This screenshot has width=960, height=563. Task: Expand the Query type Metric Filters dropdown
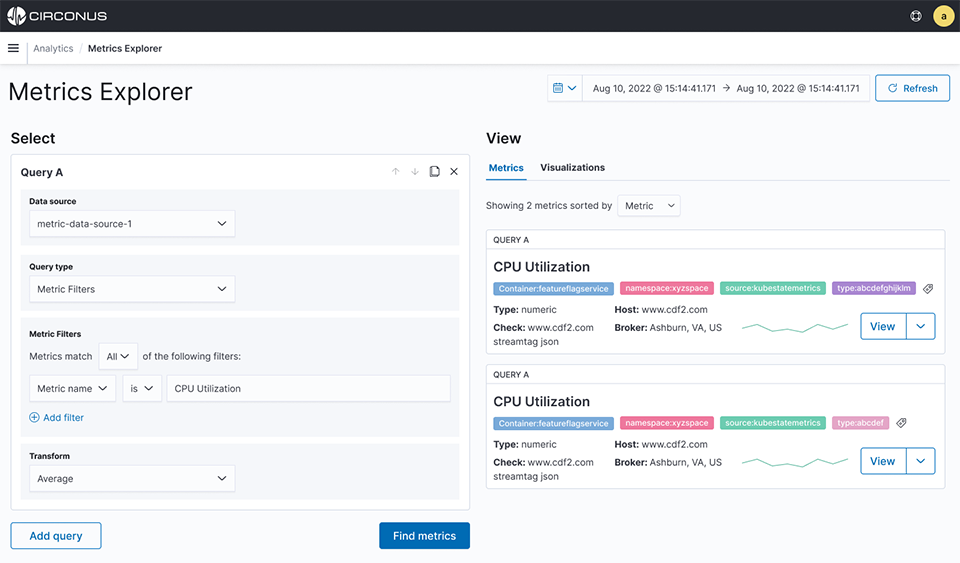coord(132,290)
